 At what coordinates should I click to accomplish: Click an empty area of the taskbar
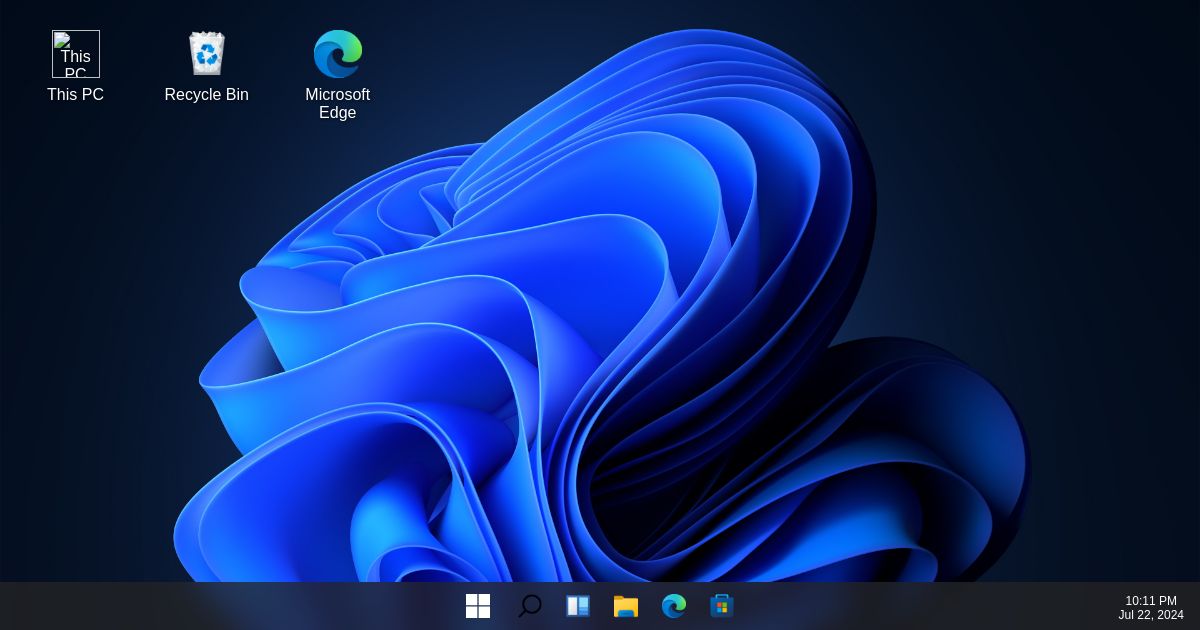[x=300, y=605]
